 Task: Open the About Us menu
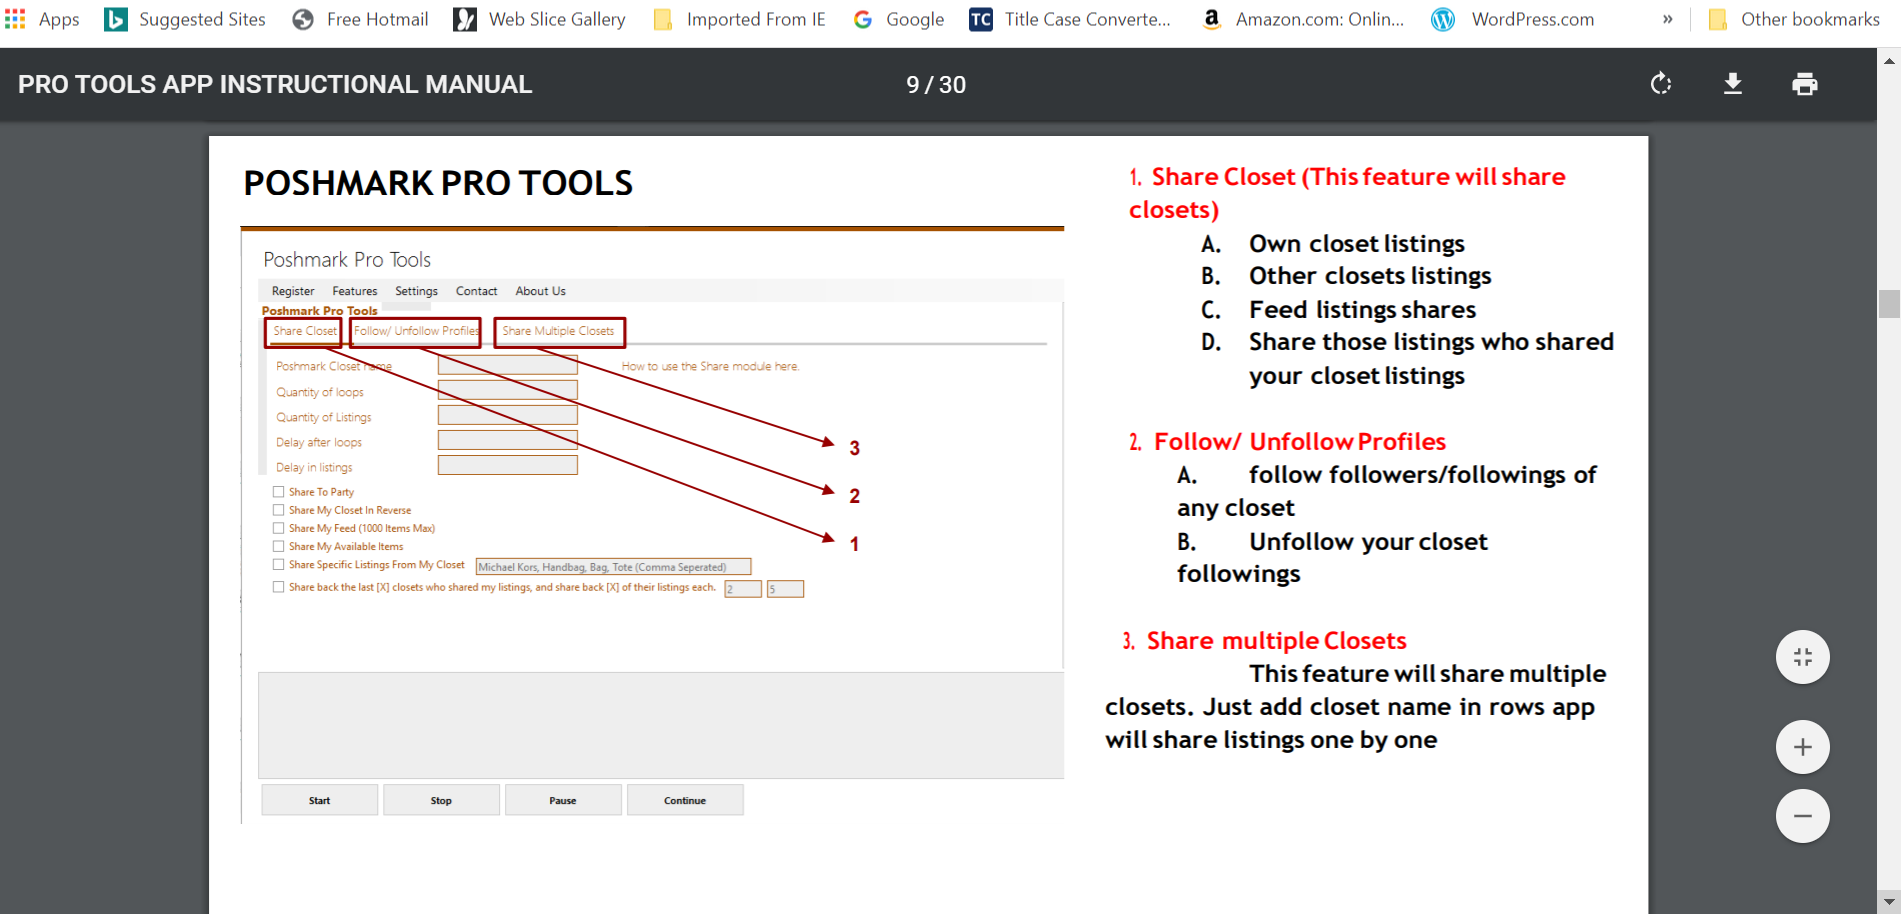click(540, 291)
